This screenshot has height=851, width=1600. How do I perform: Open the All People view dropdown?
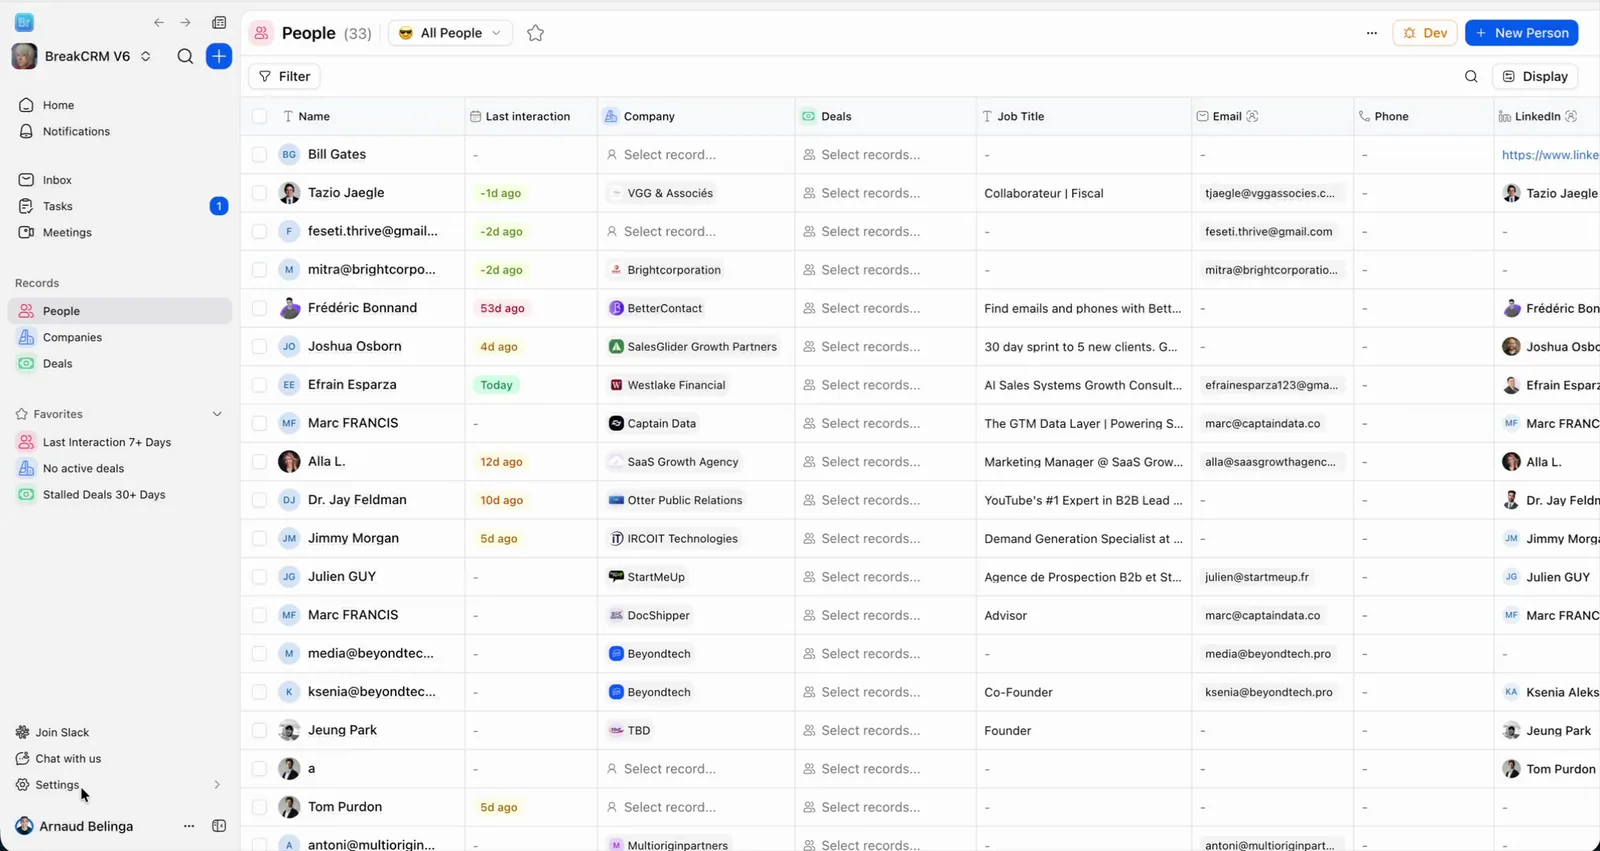(x=451, y=33)
